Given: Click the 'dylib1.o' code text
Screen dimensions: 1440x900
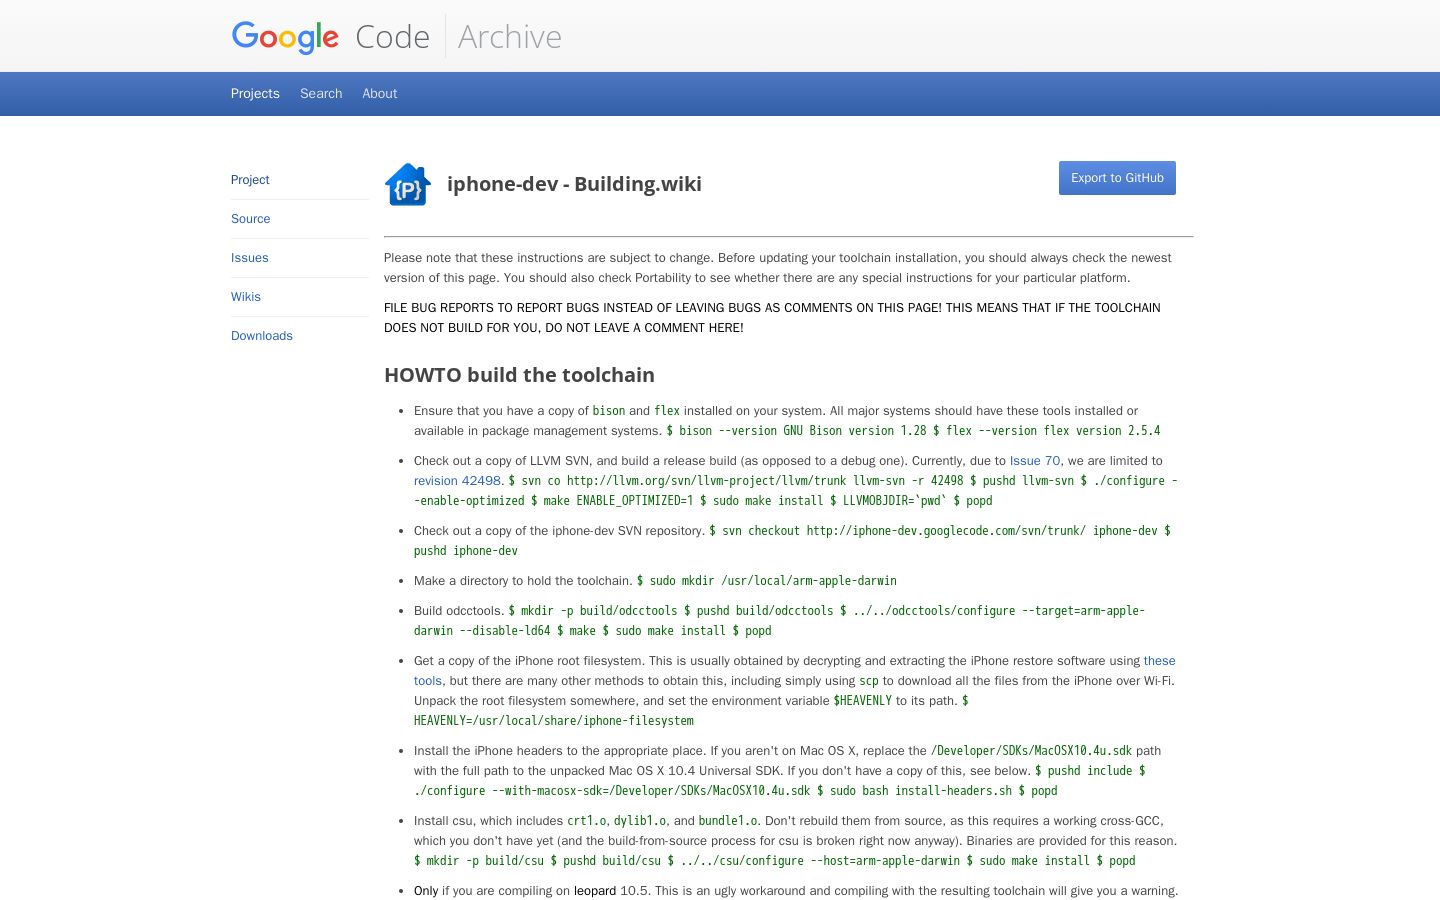Looking at the screenshot, I should [x=640, y=821].
